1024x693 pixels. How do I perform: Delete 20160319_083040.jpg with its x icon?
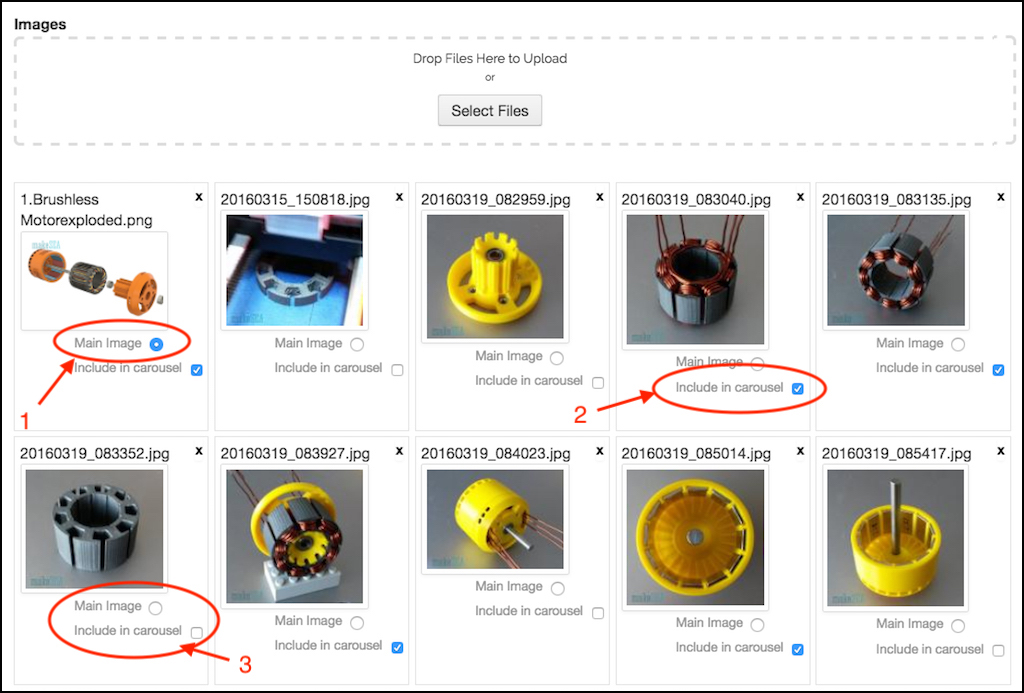point(800,197)
